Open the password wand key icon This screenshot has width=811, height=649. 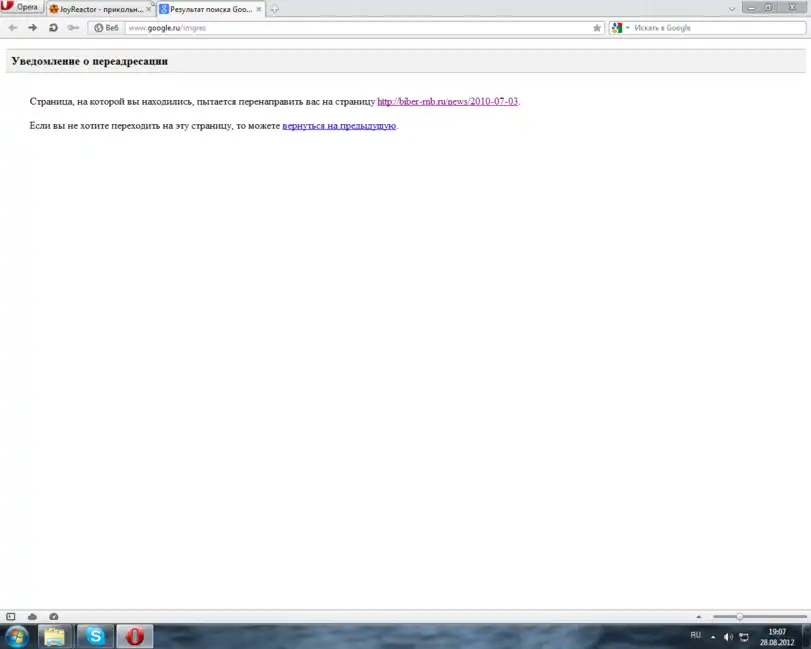[73, 28]
